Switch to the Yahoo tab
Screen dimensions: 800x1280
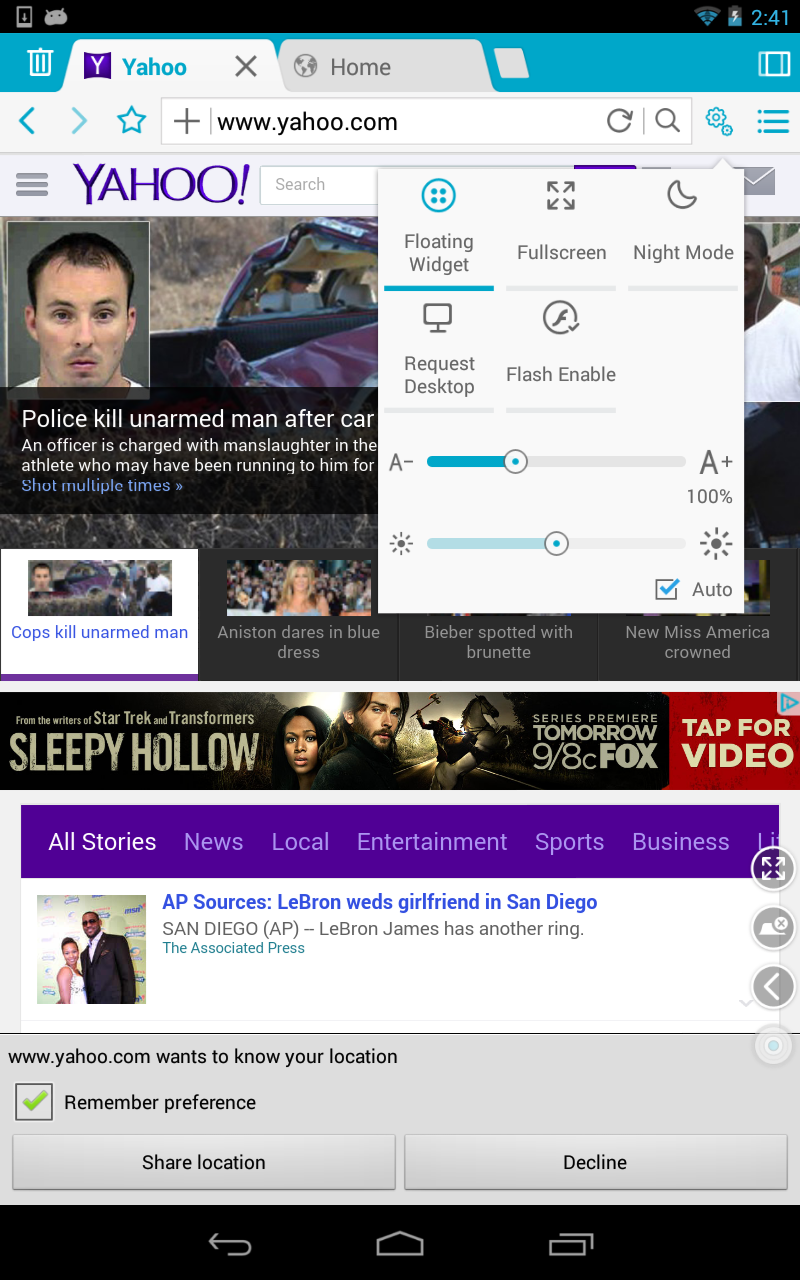tap(153, 67)
